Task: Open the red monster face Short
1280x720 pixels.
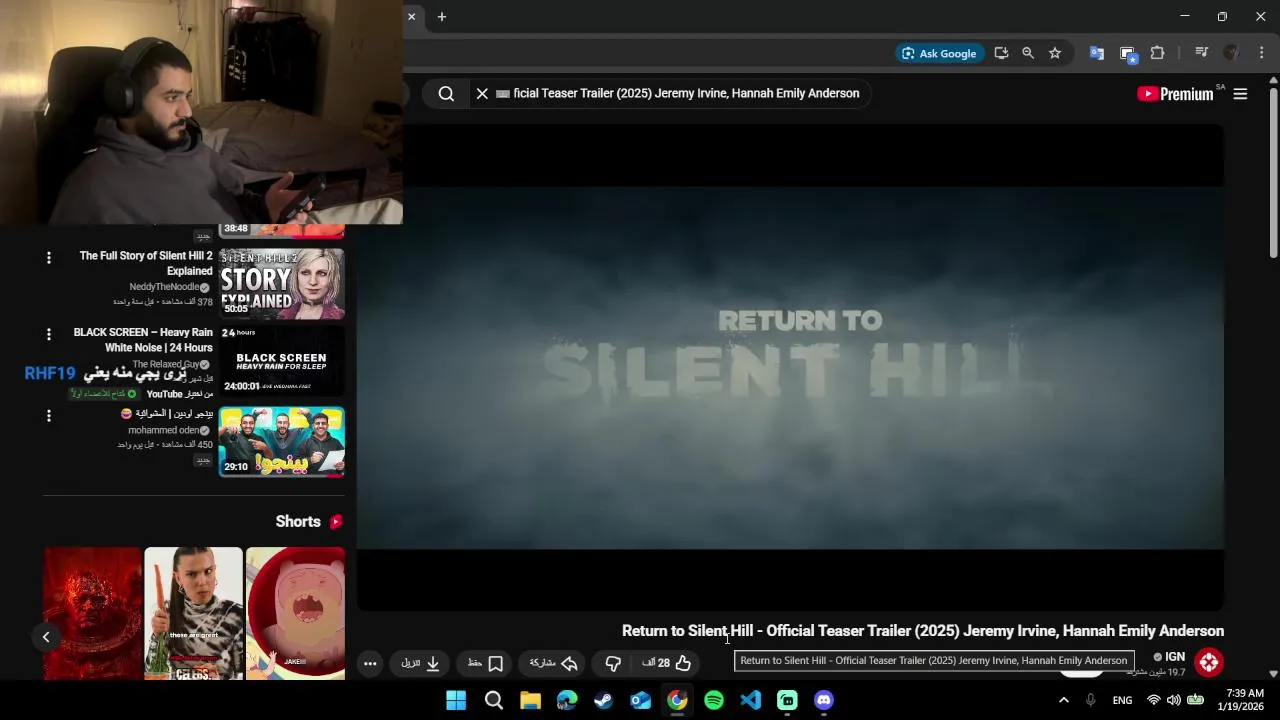Action: [92, 613]
